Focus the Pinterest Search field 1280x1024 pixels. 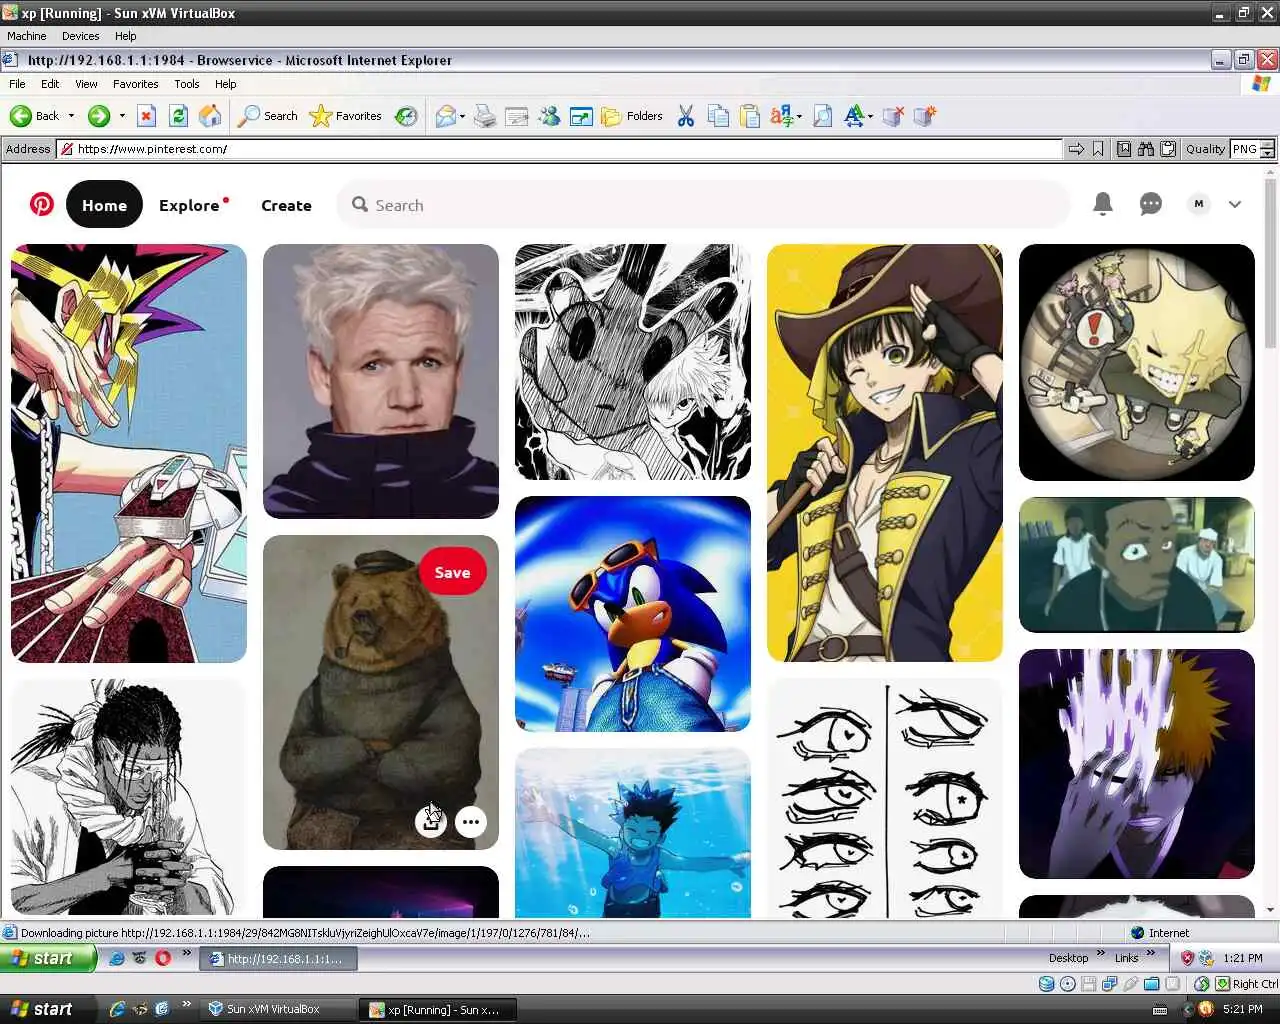point(703,205)
